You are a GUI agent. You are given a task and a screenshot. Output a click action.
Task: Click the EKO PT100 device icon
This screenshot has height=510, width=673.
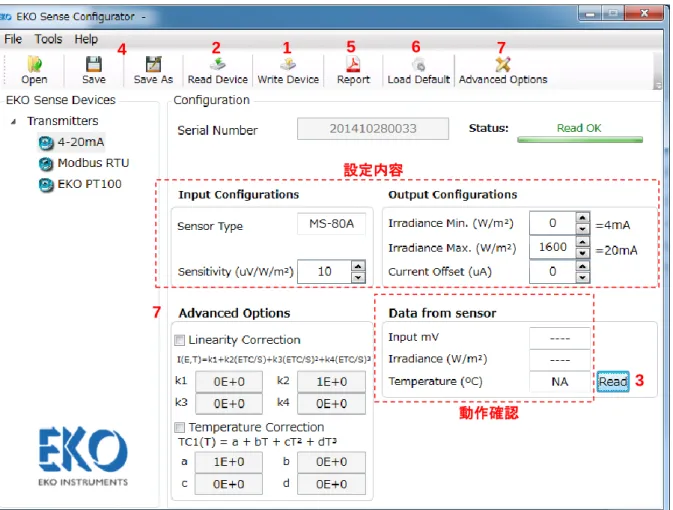pyautogui.click(x=46, y=185)
